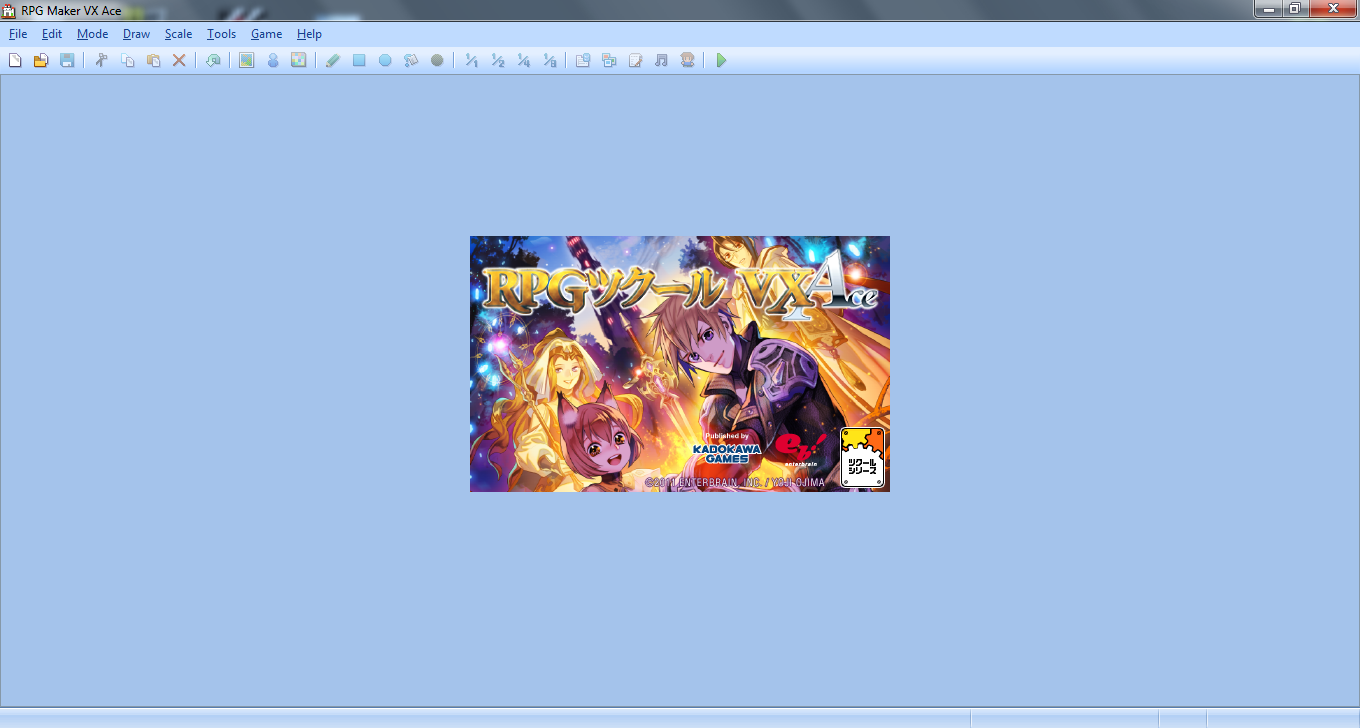The height and width of the screenshot is (728, 1360).
Task: Switch to Region editing mode
Action: point(299,60)
